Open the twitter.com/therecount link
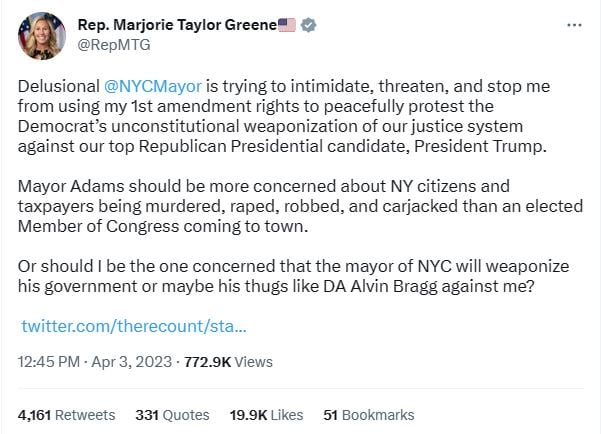Viewport: 601px width, 434px height. coord(134,327)
